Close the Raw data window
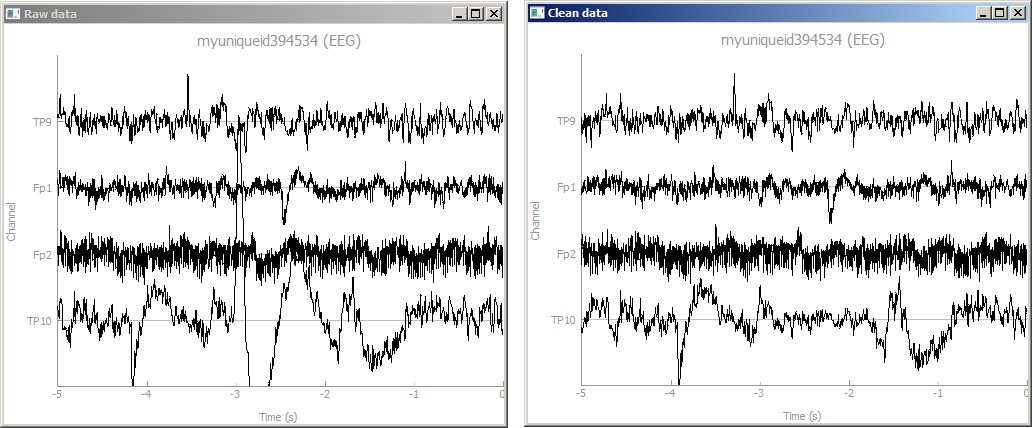The width and height of the screenshot is (1032, 428). (x=494, y=14)
